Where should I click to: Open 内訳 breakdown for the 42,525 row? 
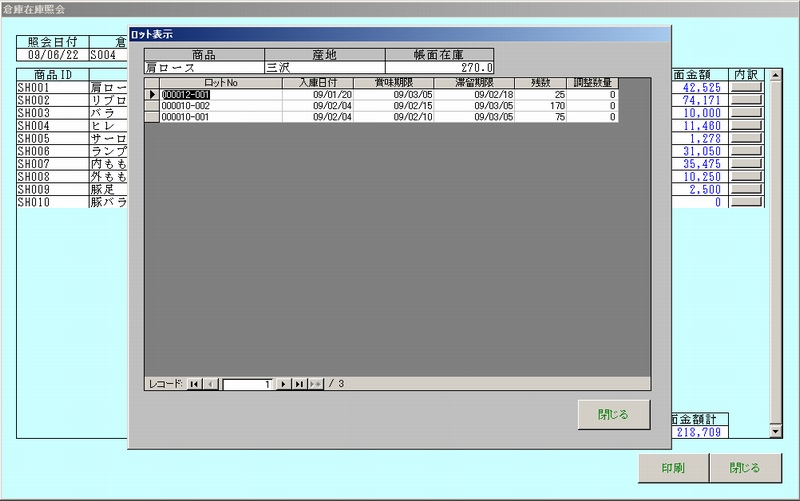point(746,88)
